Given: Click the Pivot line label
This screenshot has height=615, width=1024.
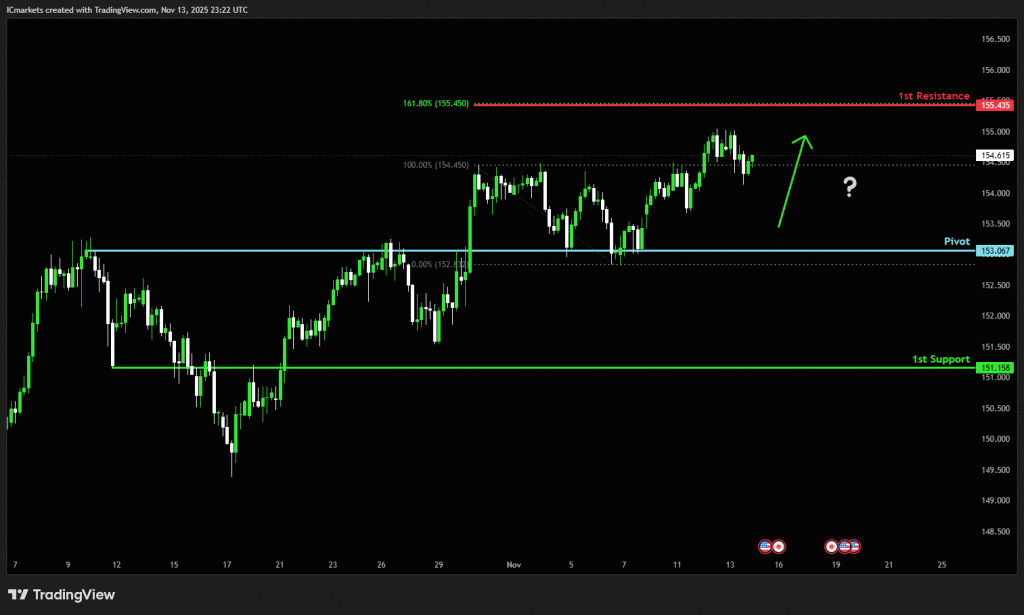Looking at the screenshot, I should click(956, 242).
